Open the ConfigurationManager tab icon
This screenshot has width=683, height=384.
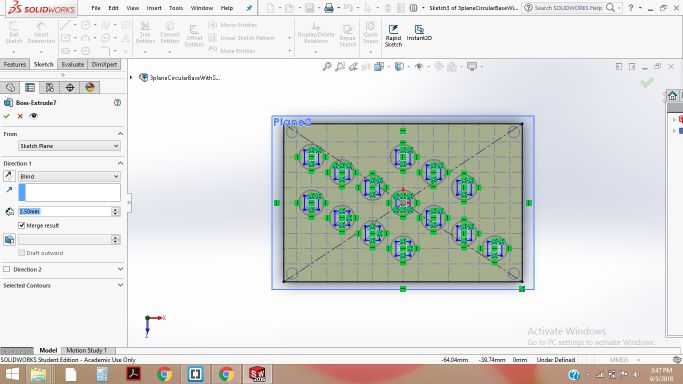point(50,88)
